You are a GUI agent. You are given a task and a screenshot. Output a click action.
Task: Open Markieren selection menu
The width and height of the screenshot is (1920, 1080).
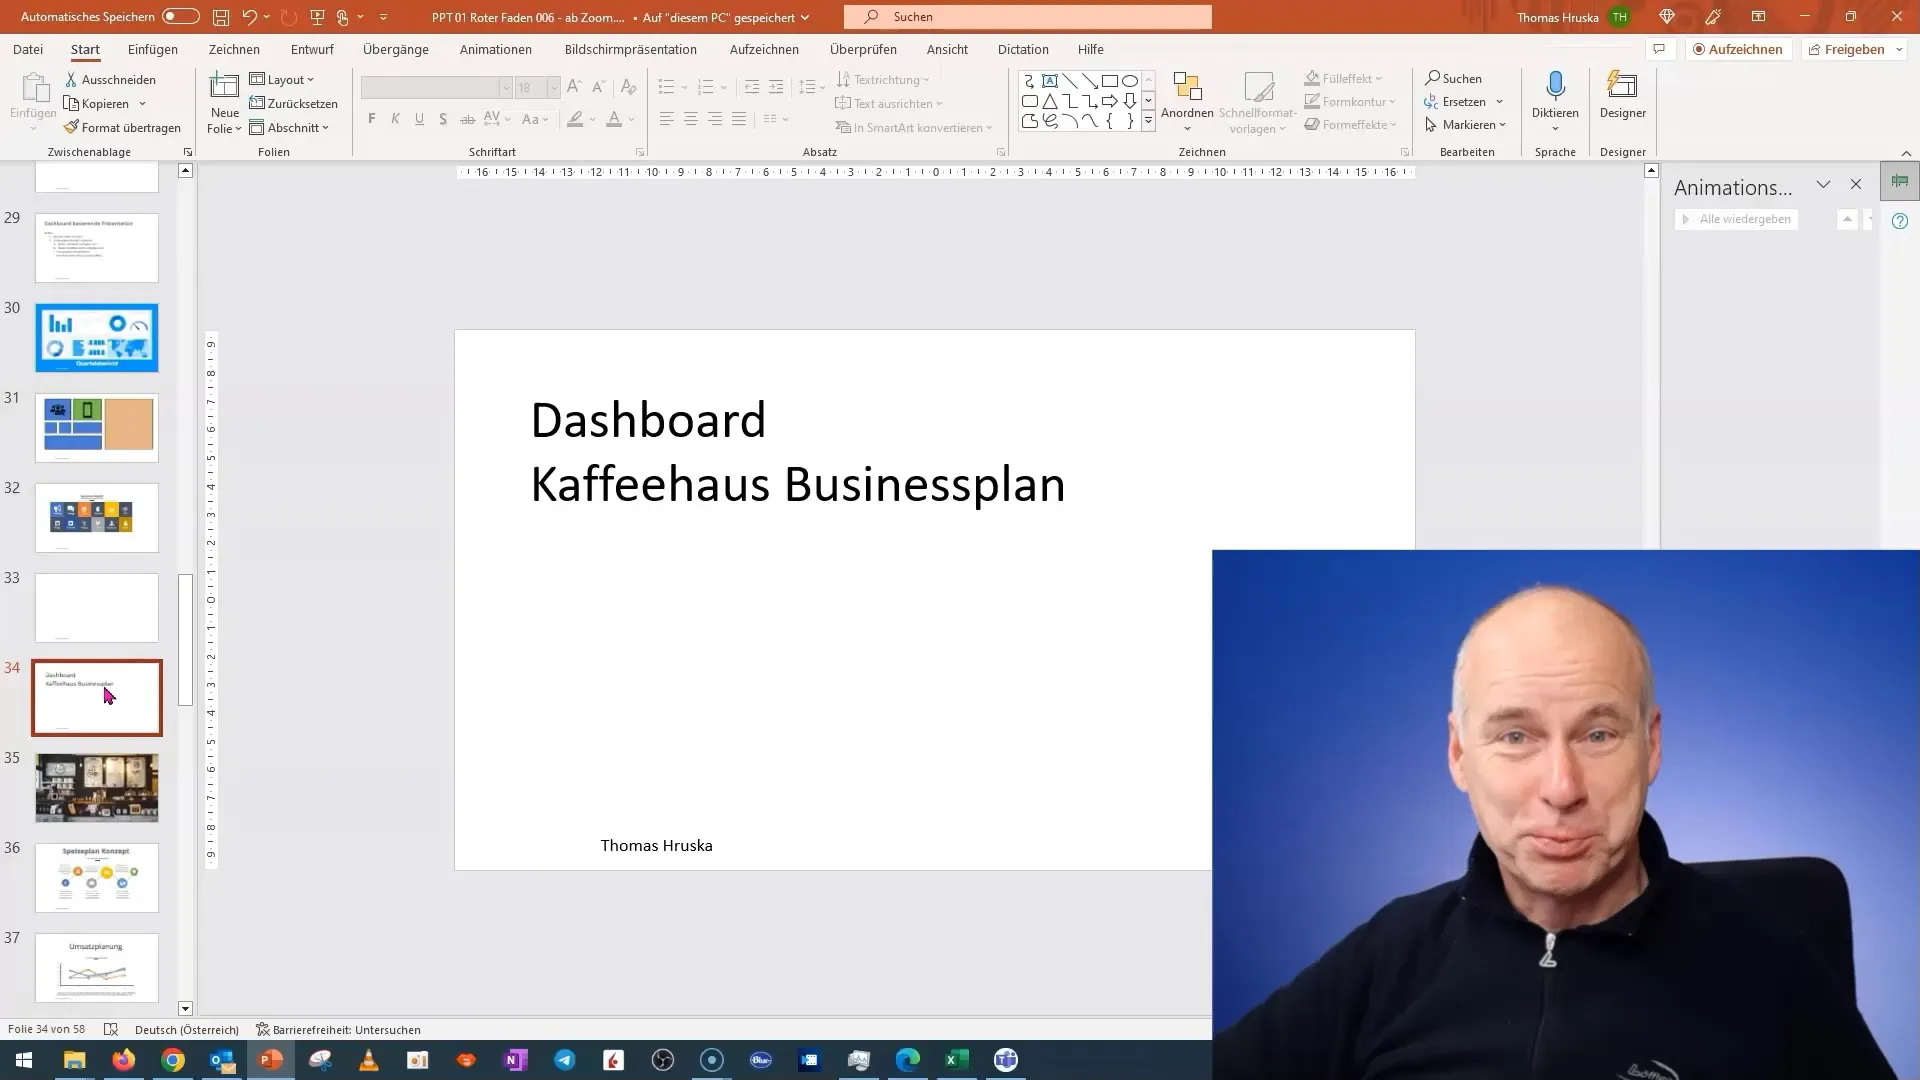[1465, 124]
